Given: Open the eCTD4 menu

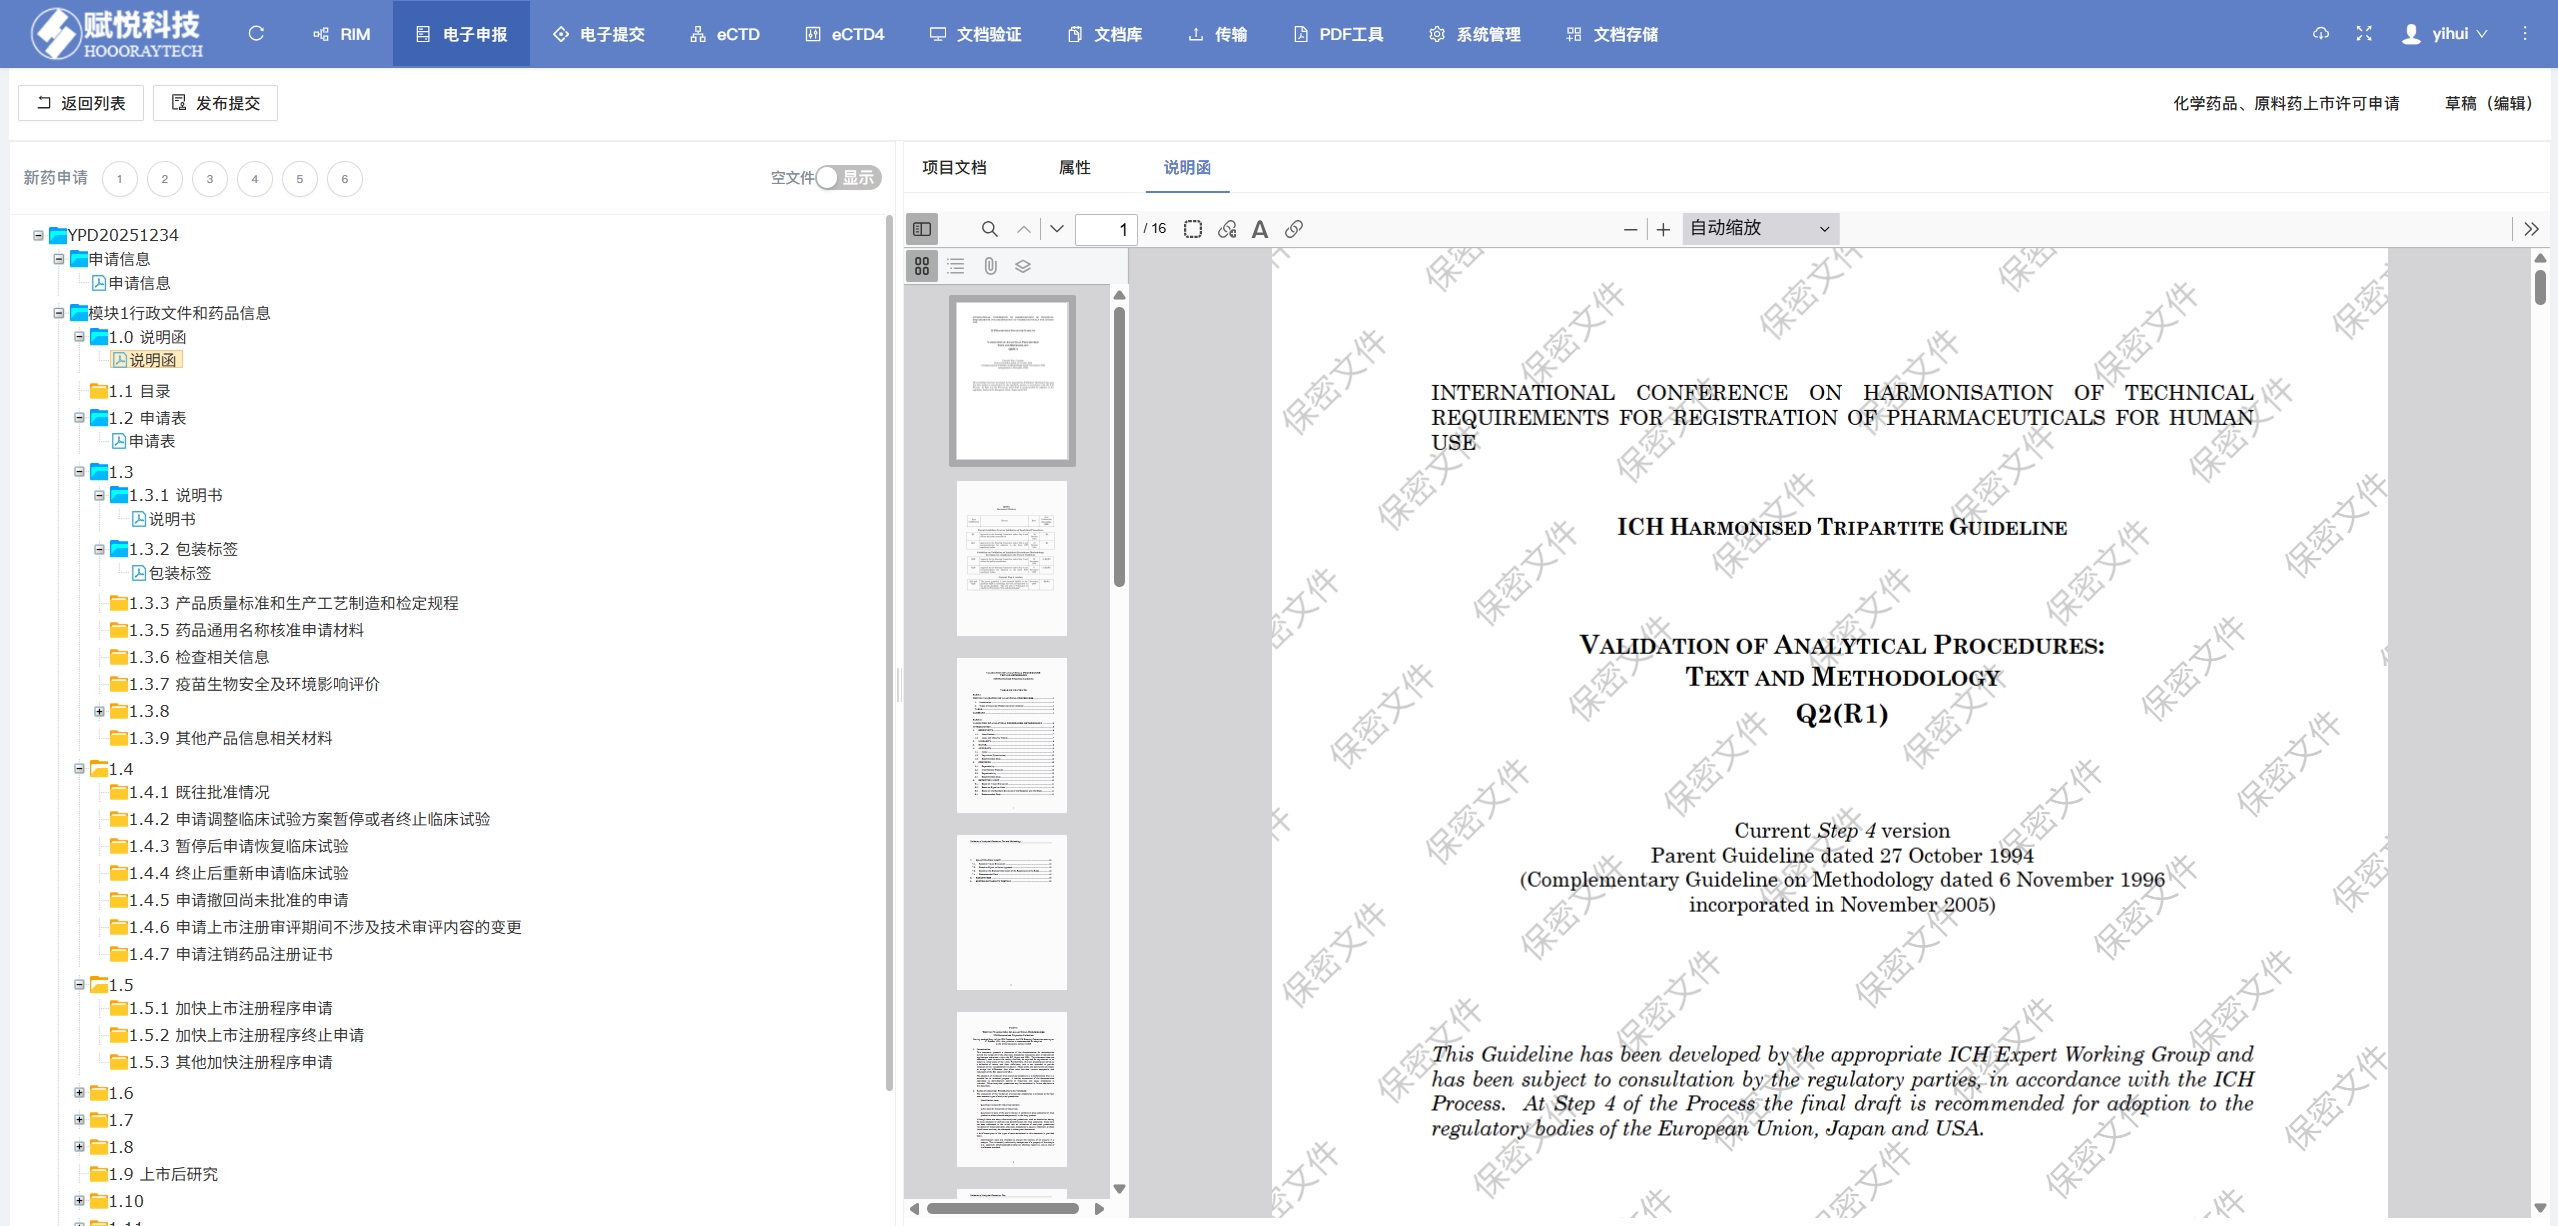Looking at the screenshot, I should click(x=845, y=34).
